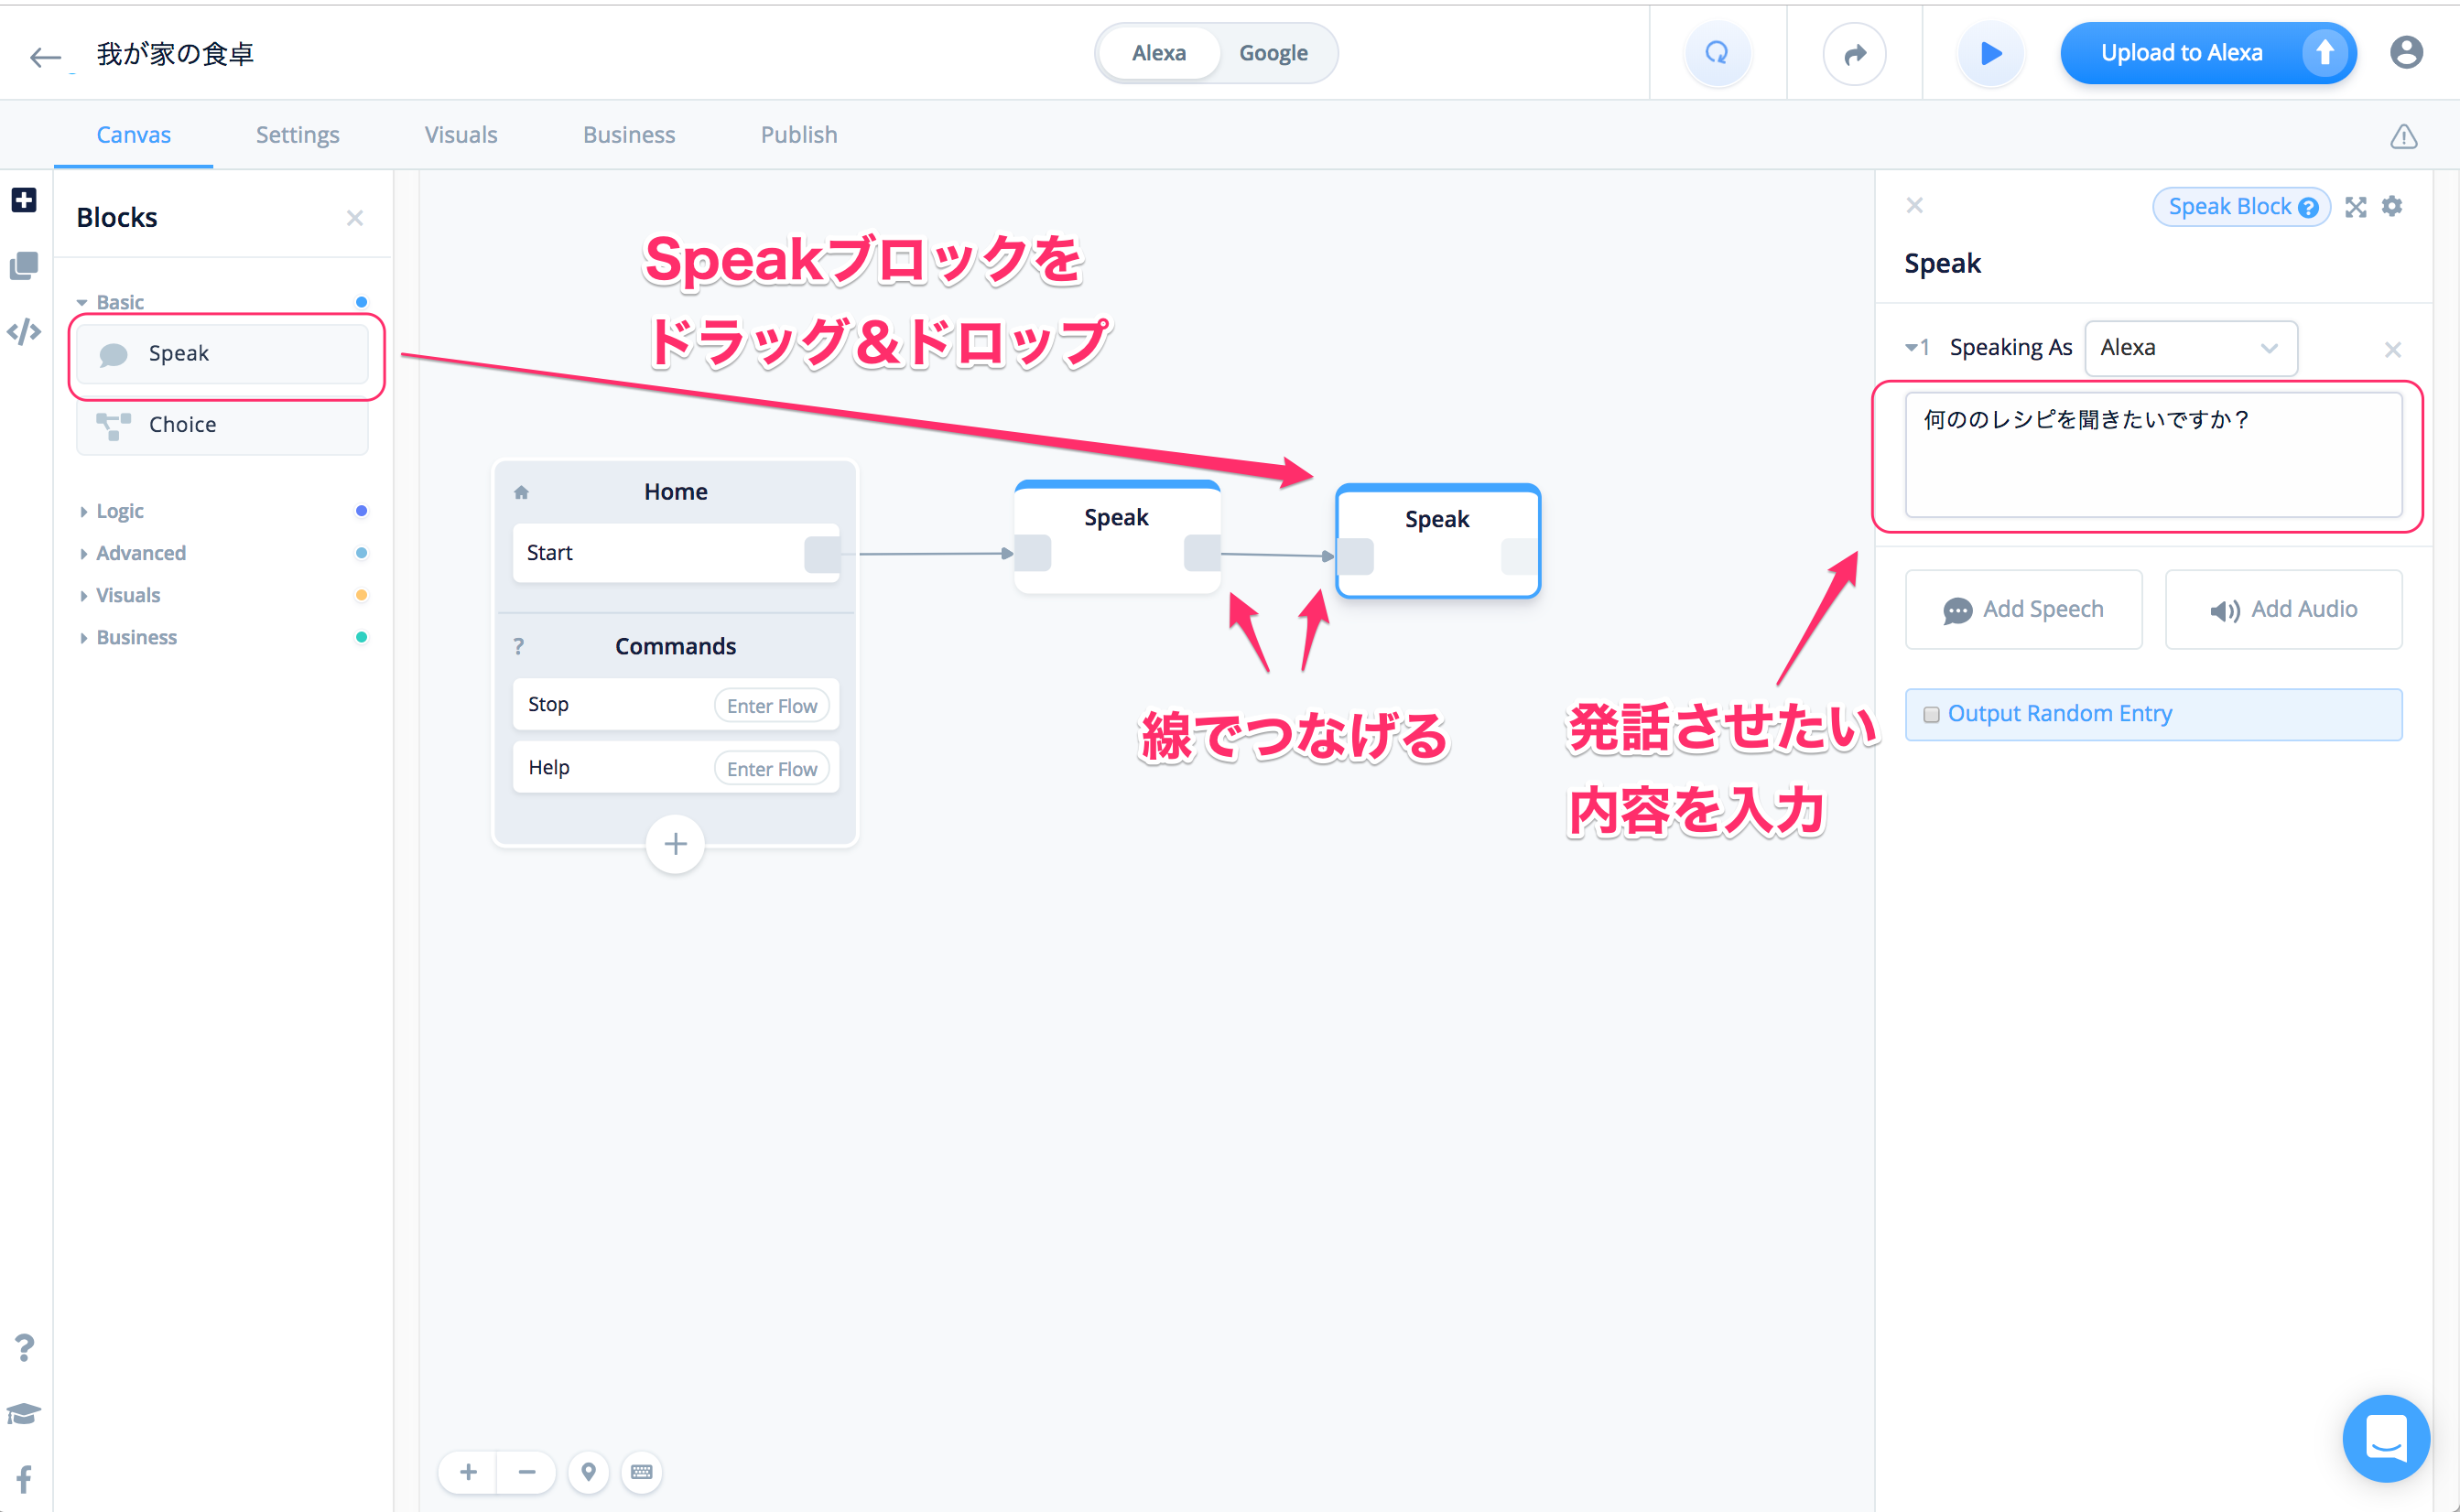The image size is (2460, 1512).
Task: Open Speak block settings gear
Action: click(x=2392, y=206)
